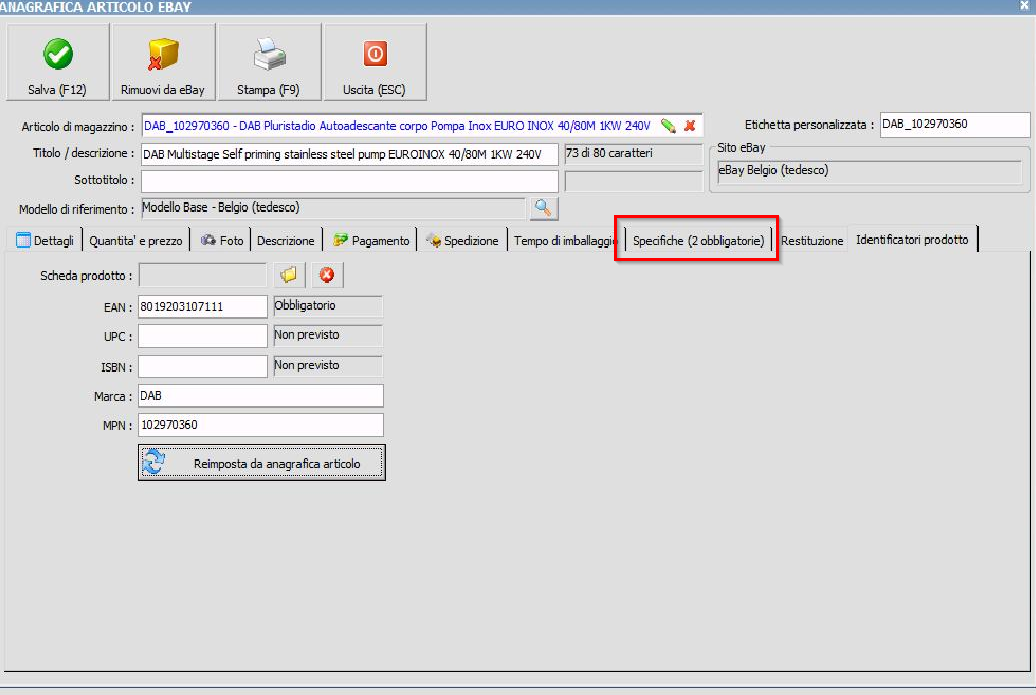This screenshot has width=1036, height=695.
Task: Open Tempo di imballaggio tab
Action: 566,240
